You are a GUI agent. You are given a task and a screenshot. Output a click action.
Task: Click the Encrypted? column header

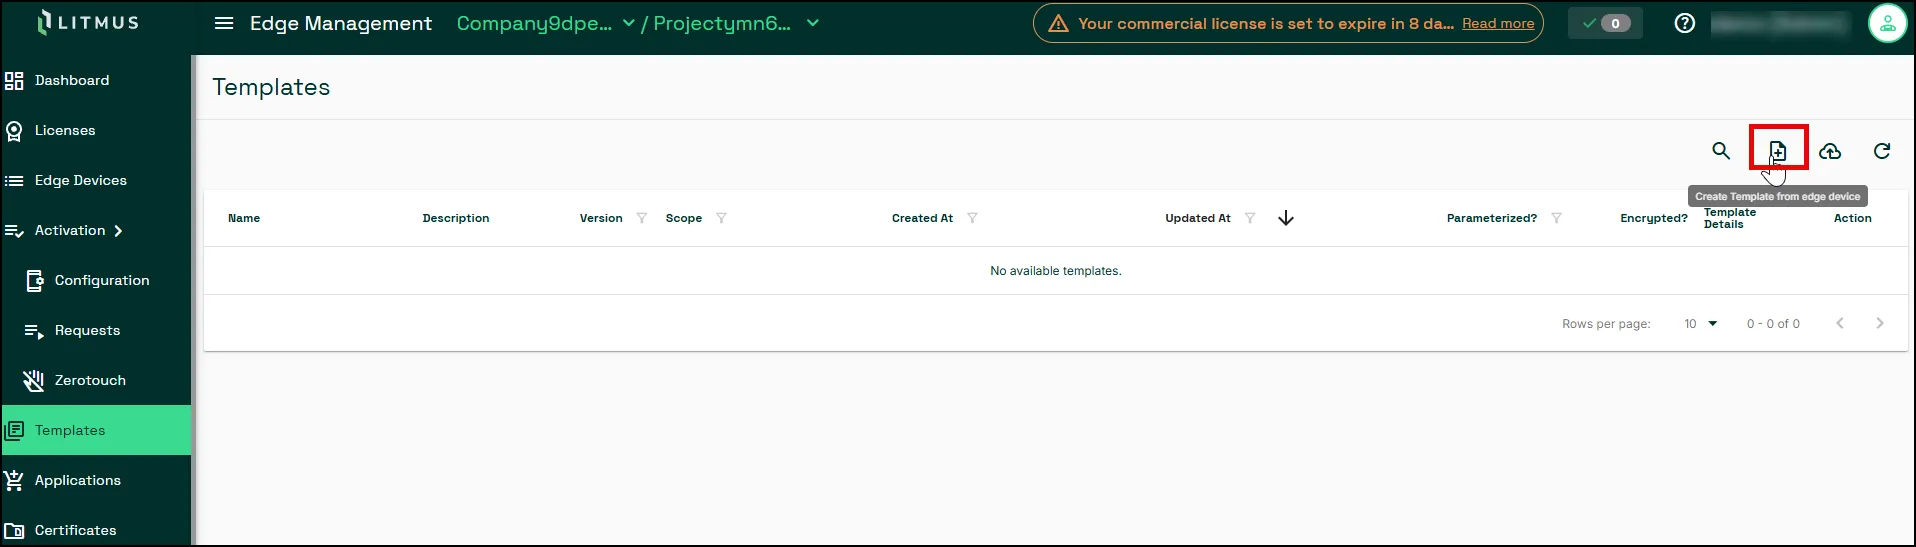tap(1654, 218)
